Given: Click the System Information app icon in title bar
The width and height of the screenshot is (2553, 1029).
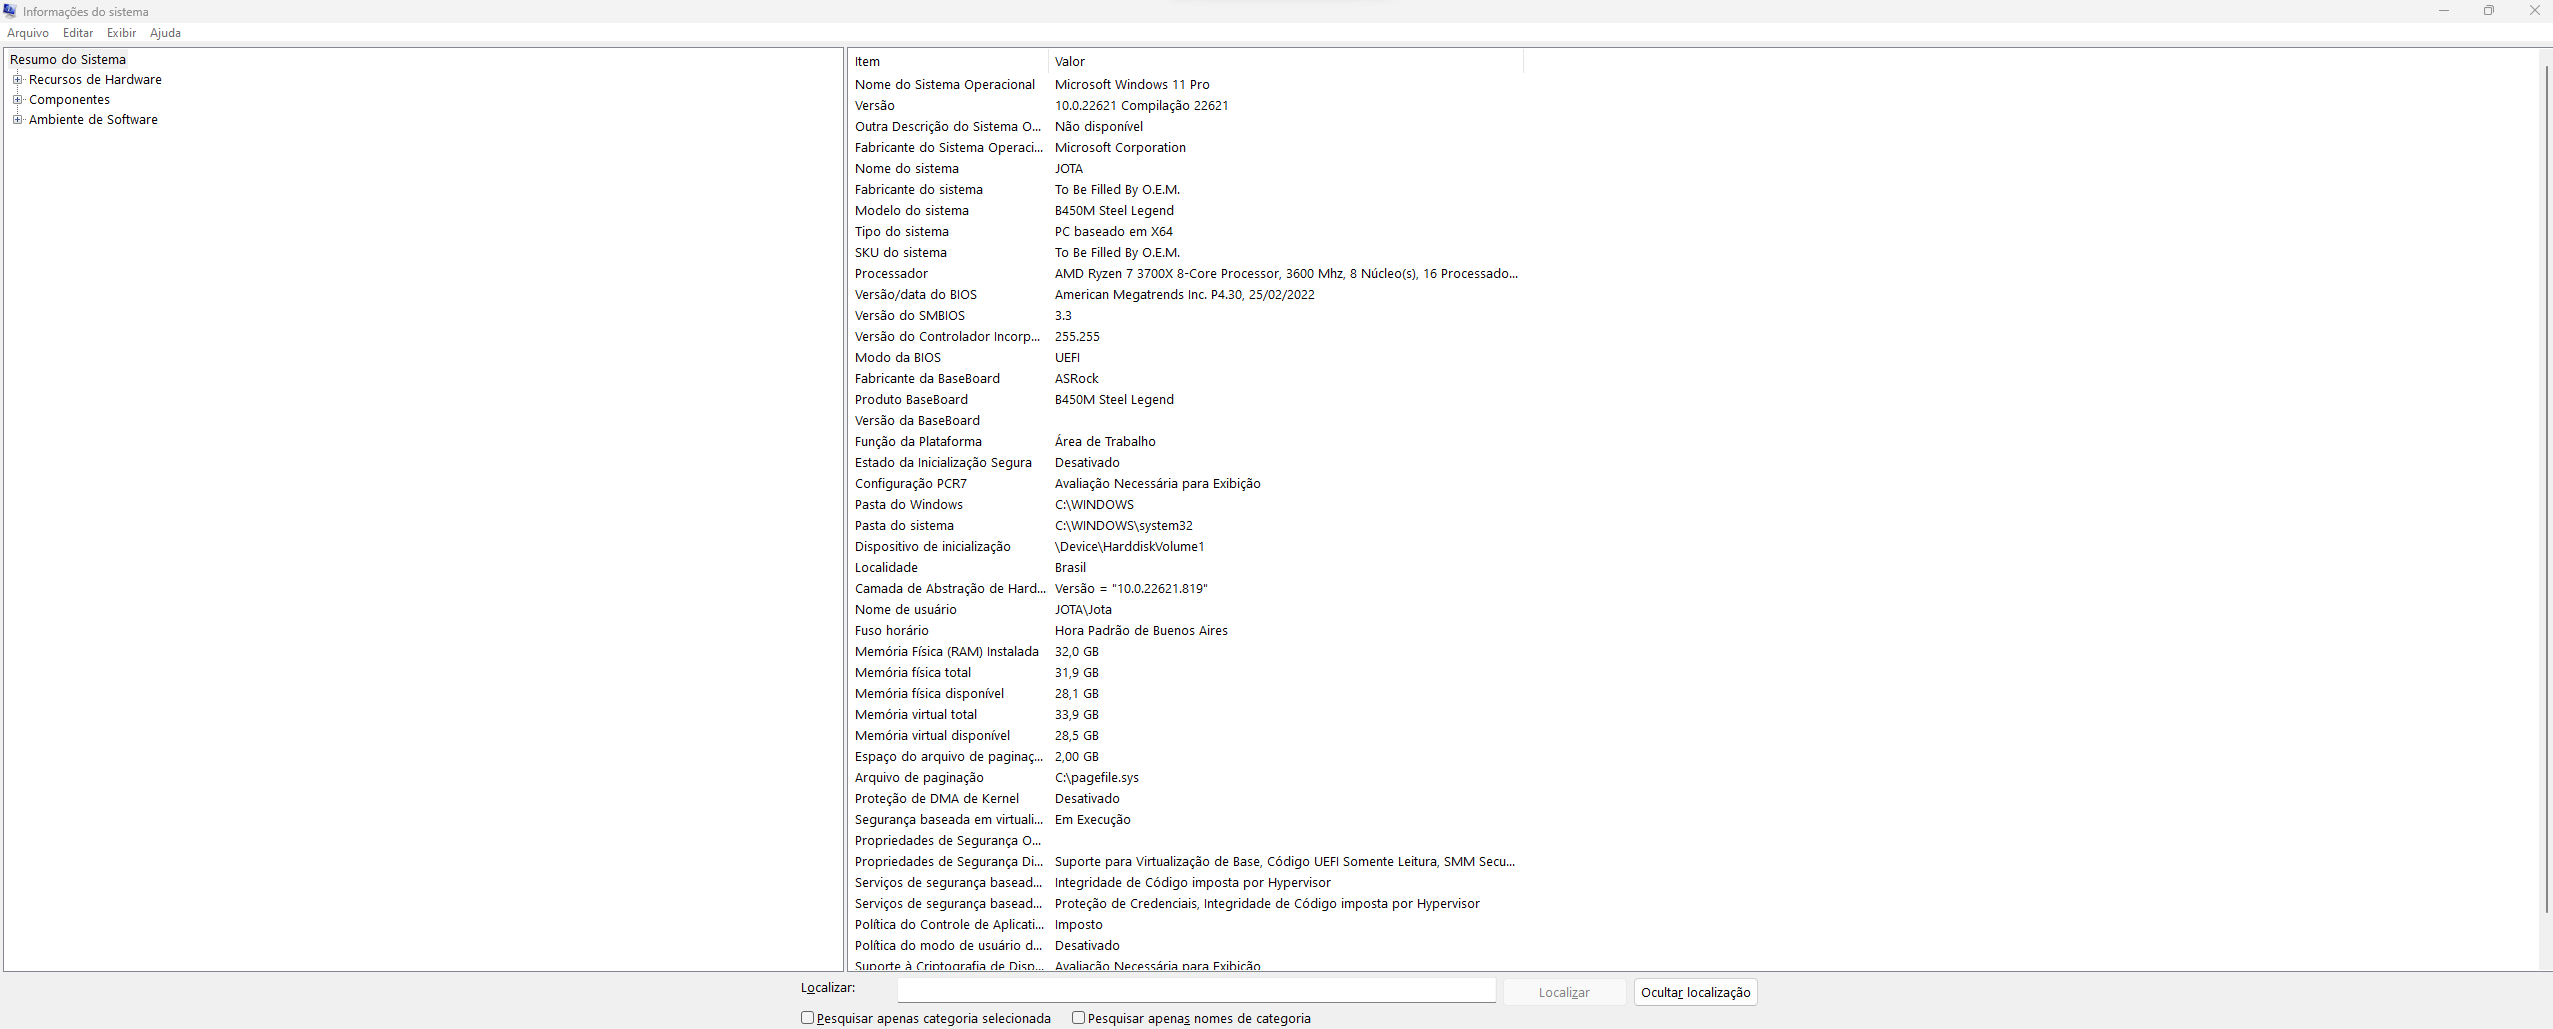Looking at the screenshot, I should click(10, 11).
